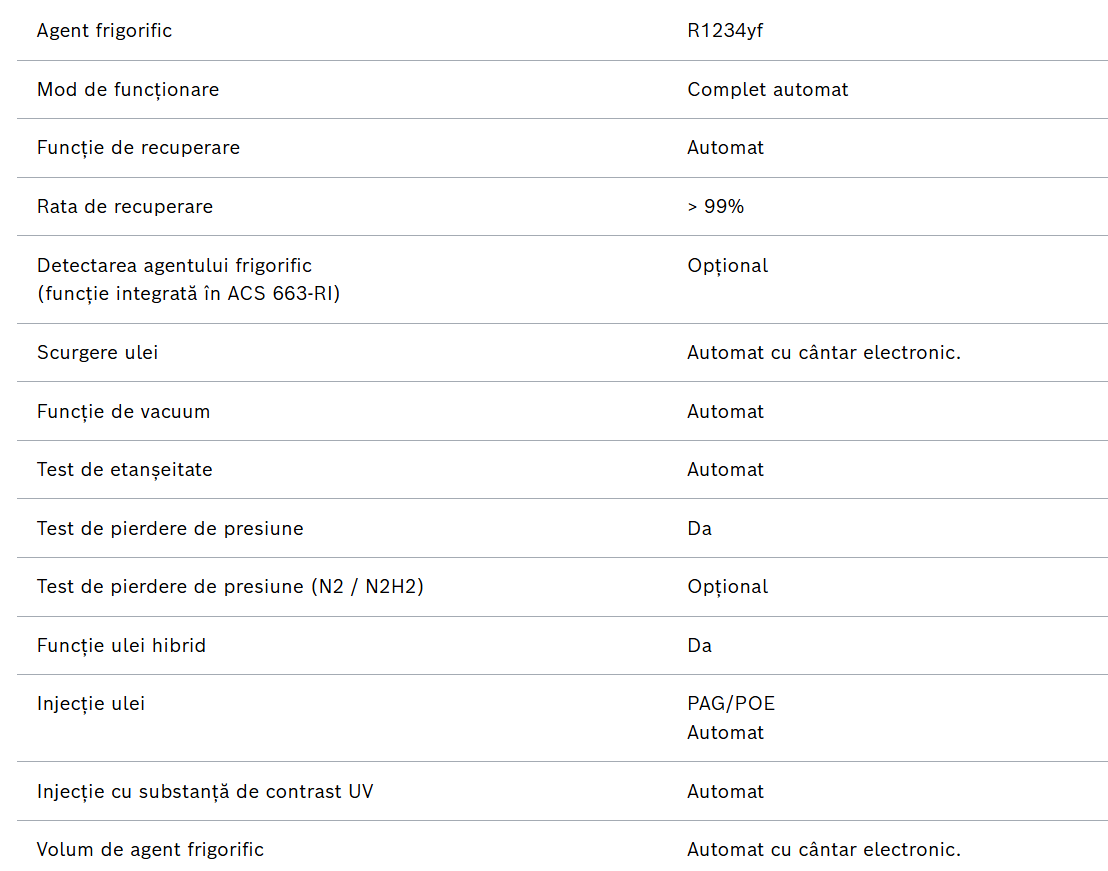Click the "(N2 / N2H2)" pressure test label
This screenshot has width=1108, height=871.
(x=366, y=587)
